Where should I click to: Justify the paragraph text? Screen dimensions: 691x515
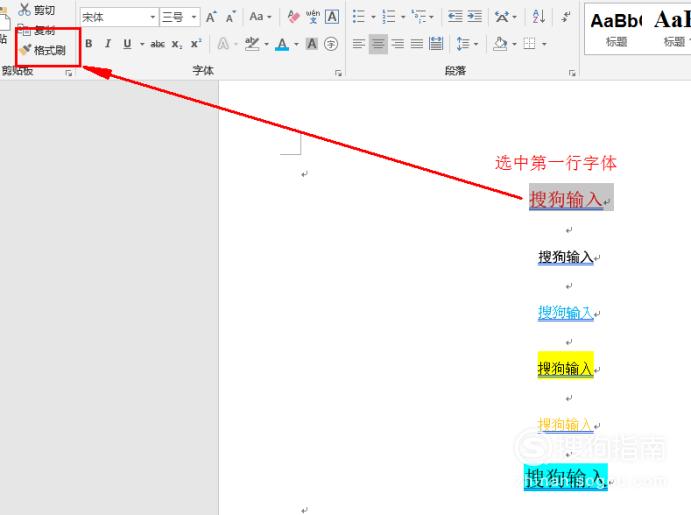point(416,44)
